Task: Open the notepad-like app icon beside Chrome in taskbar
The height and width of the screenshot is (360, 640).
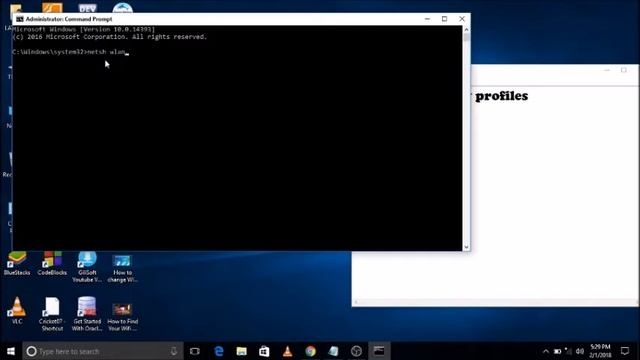Action: tap(333, 351)
